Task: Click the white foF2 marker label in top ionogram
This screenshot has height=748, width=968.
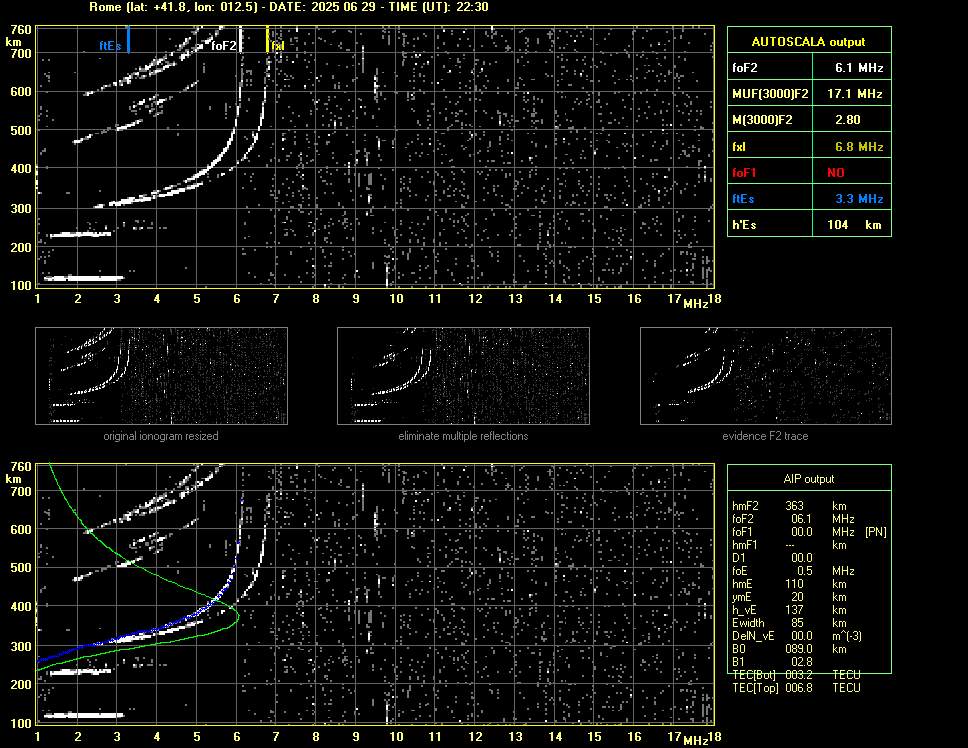Action: 223,46
